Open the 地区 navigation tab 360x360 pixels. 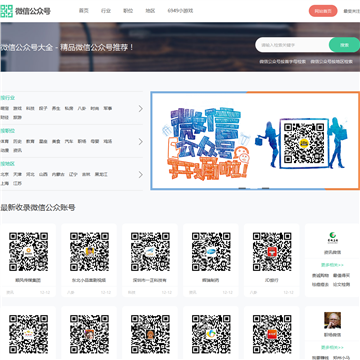[150, 11]
